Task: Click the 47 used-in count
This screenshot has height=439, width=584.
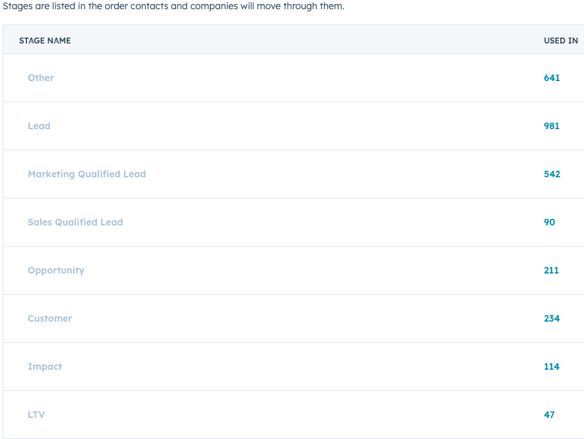Action: point(549,414)
